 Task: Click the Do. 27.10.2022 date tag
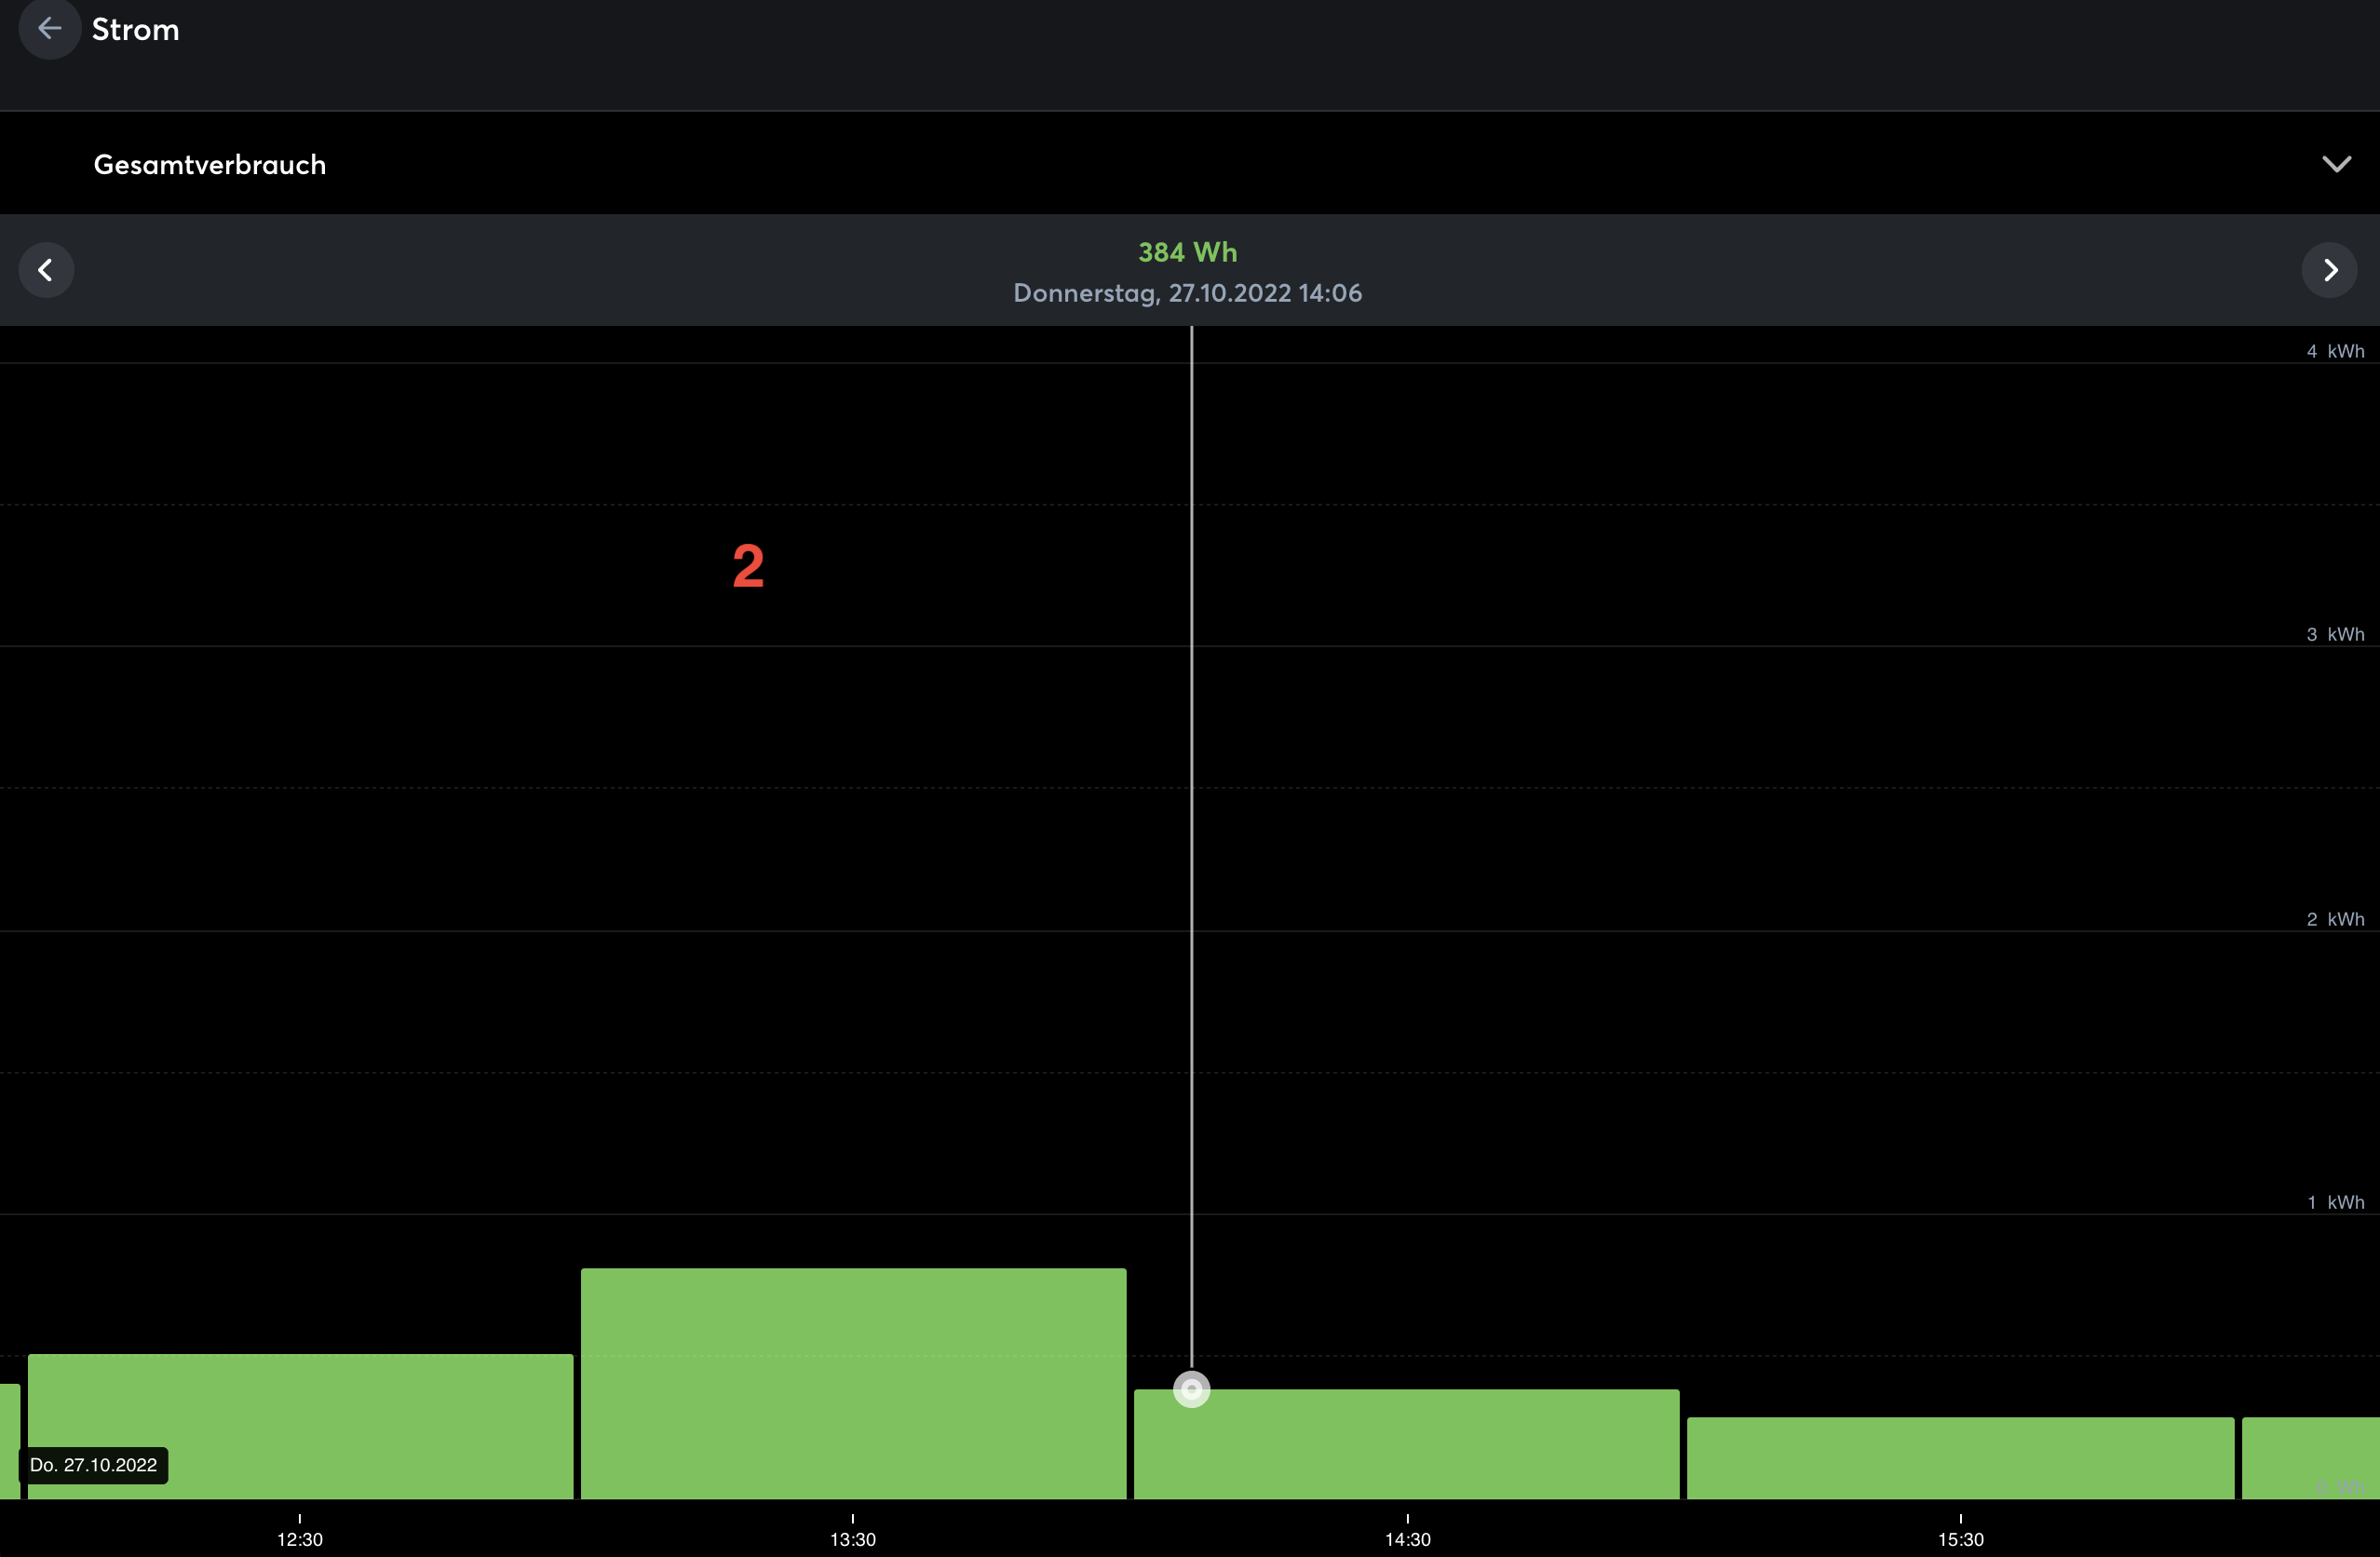coord(93,1465)
